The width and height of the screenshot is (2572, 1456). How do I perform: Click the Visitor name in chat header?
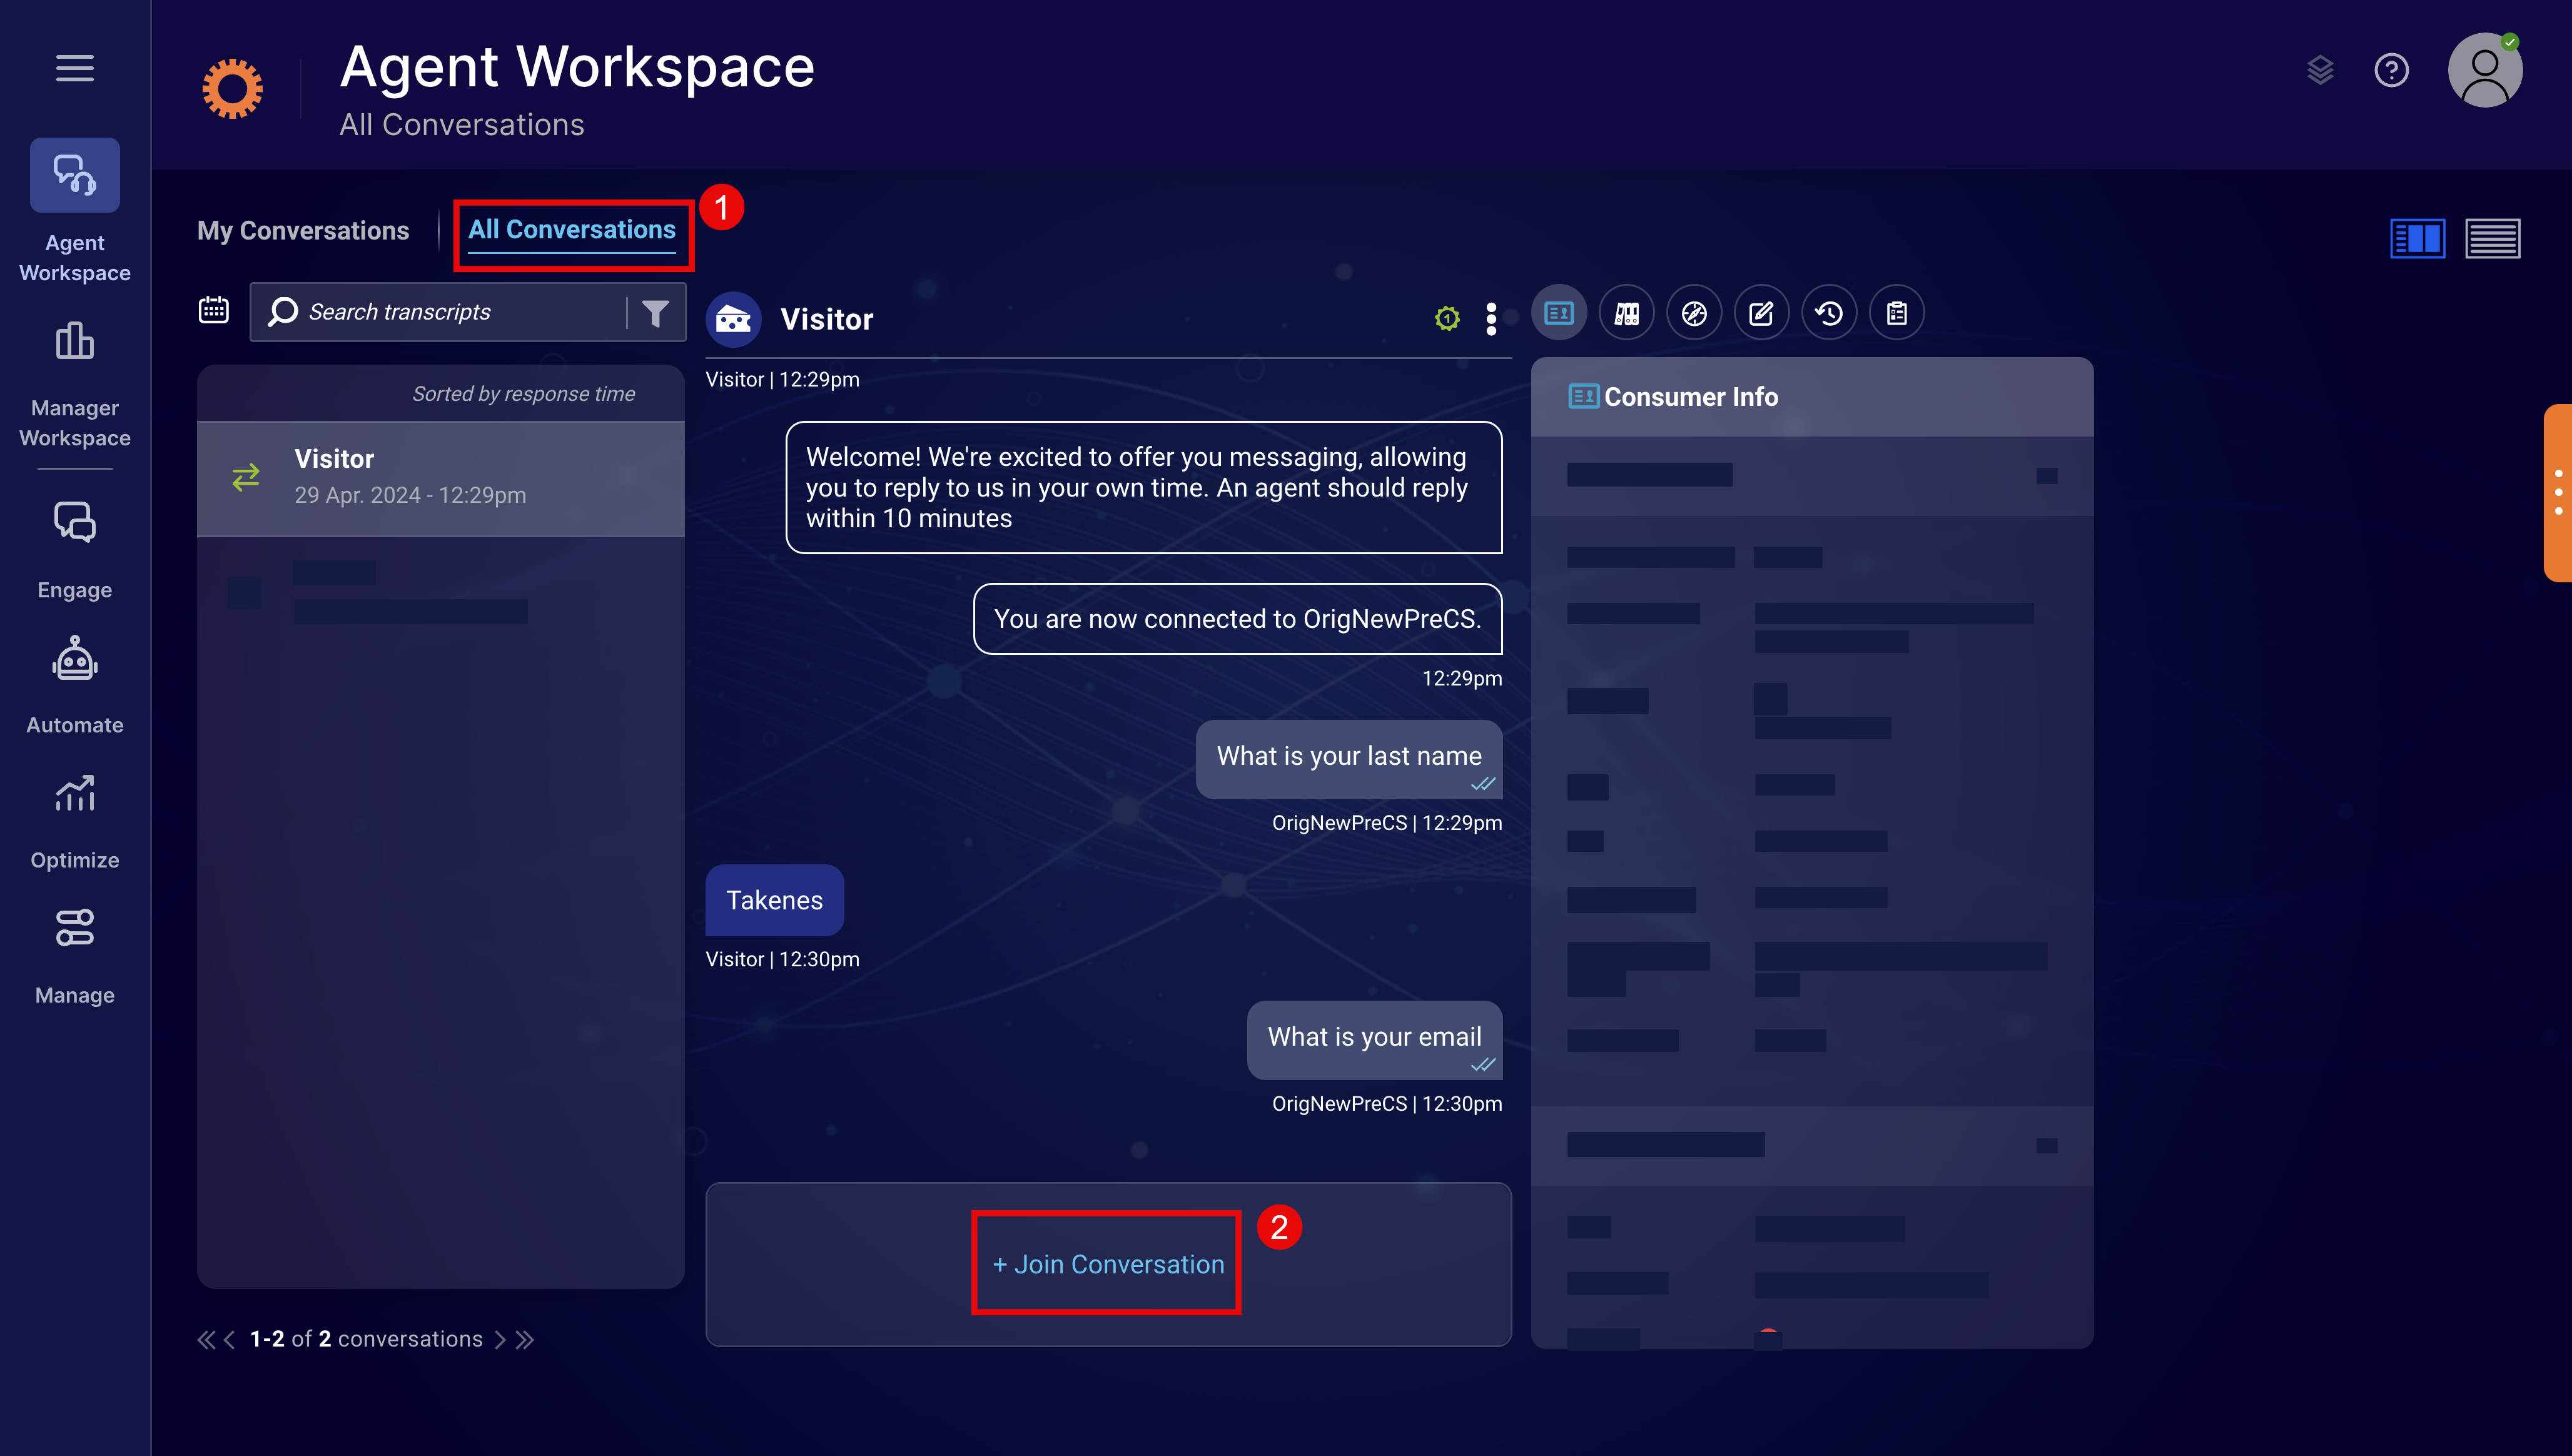827,319
